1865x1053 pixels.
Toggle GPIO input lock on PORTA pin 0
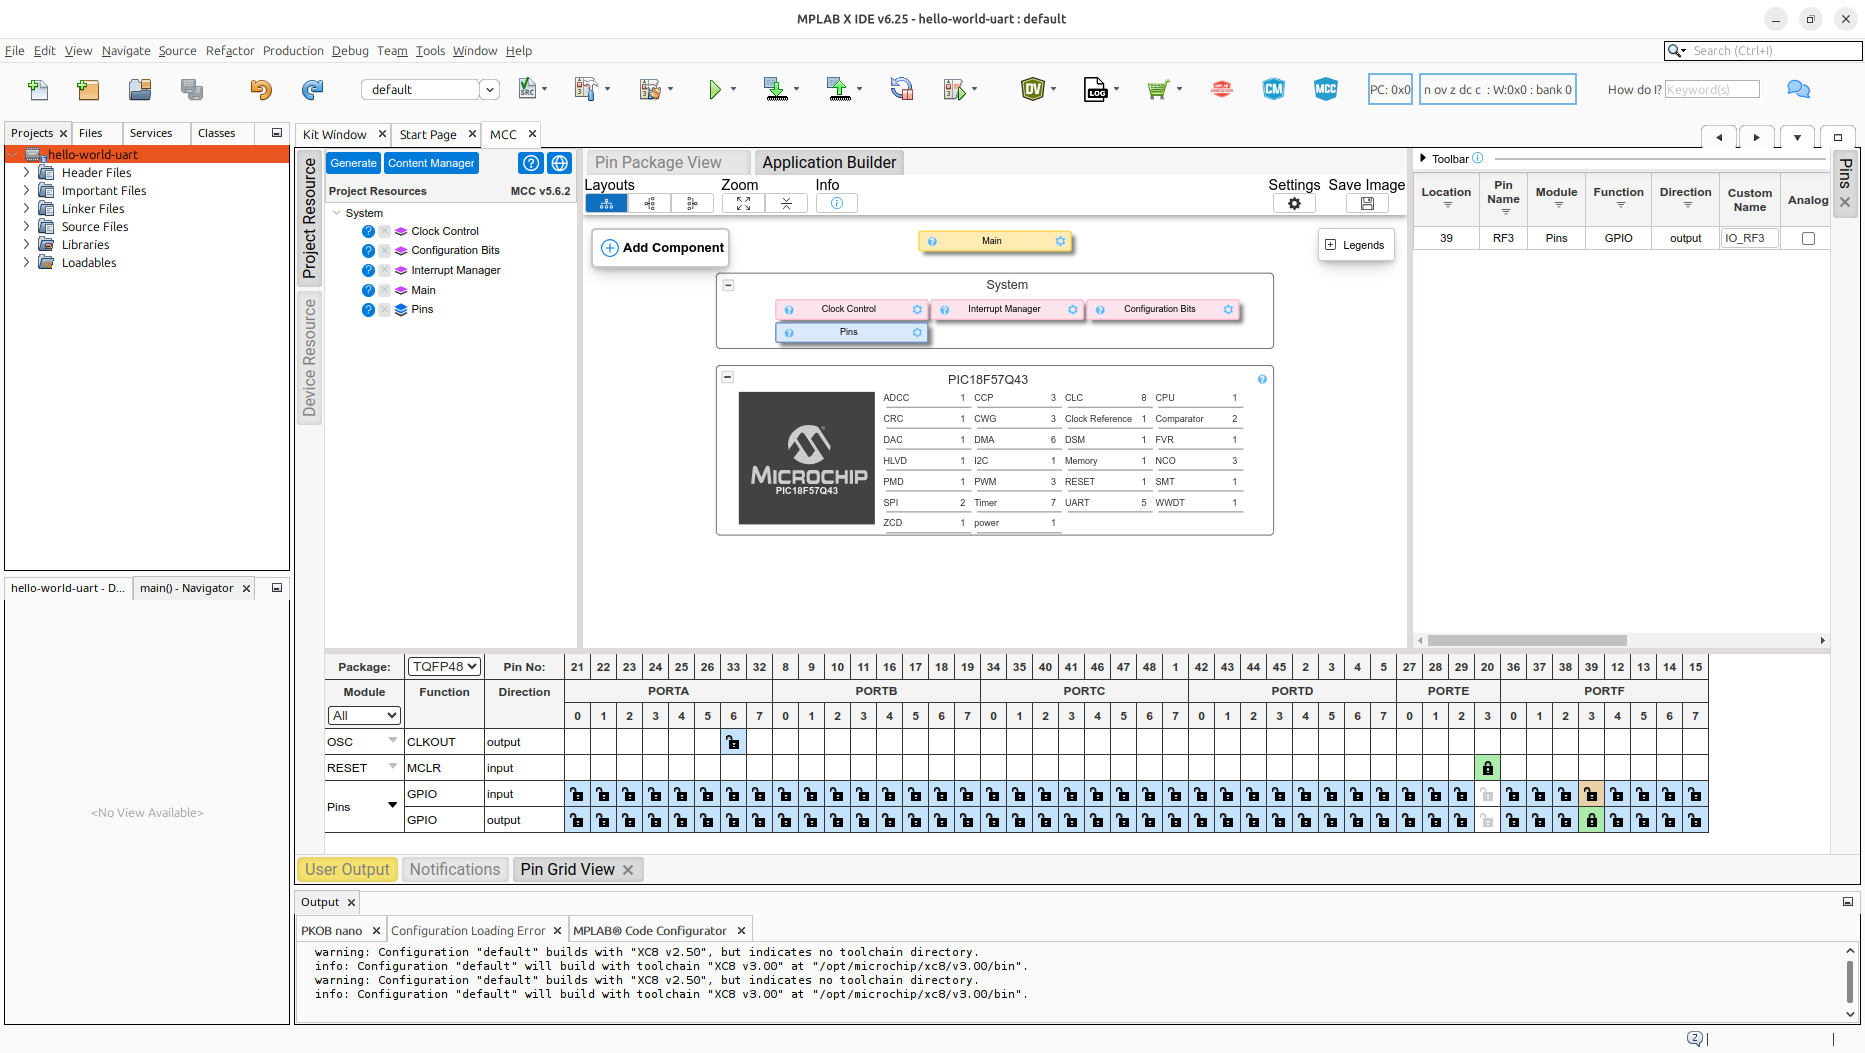tap(577, 794)
